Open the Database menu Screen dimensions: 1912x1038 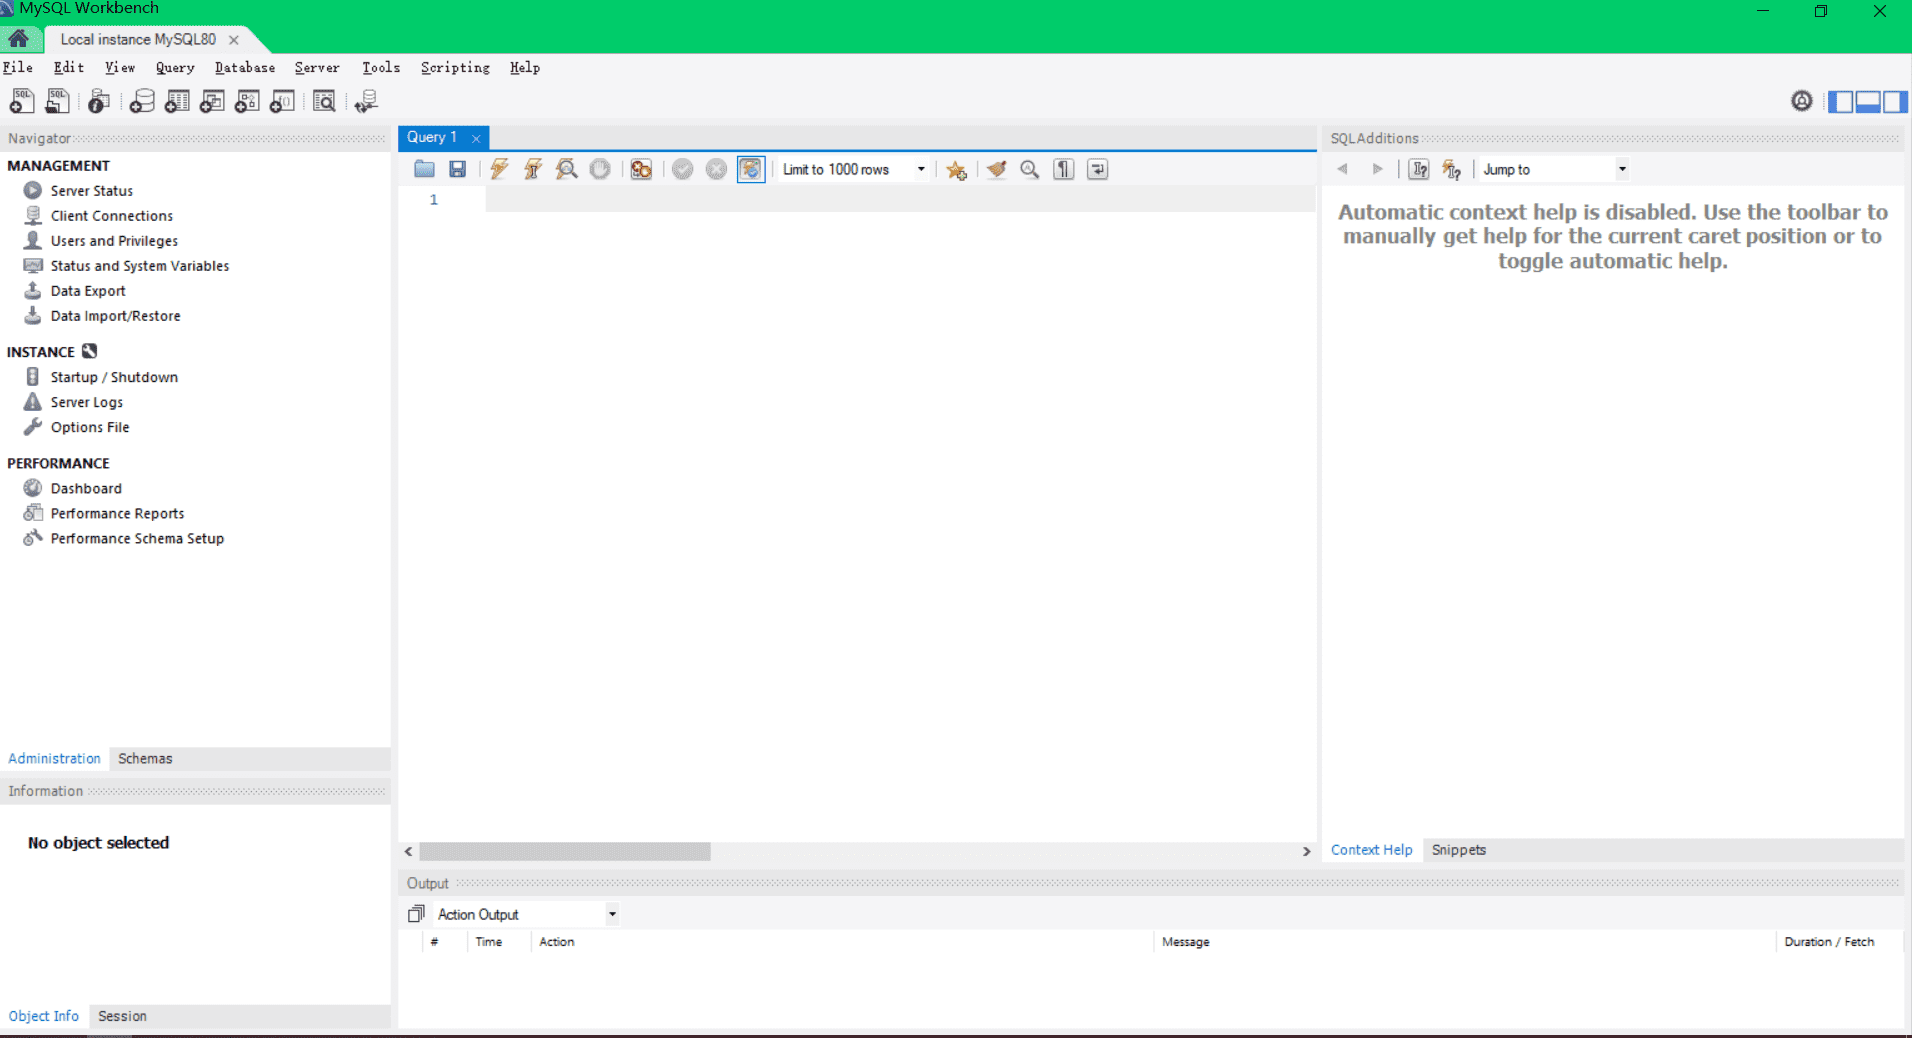244,67
